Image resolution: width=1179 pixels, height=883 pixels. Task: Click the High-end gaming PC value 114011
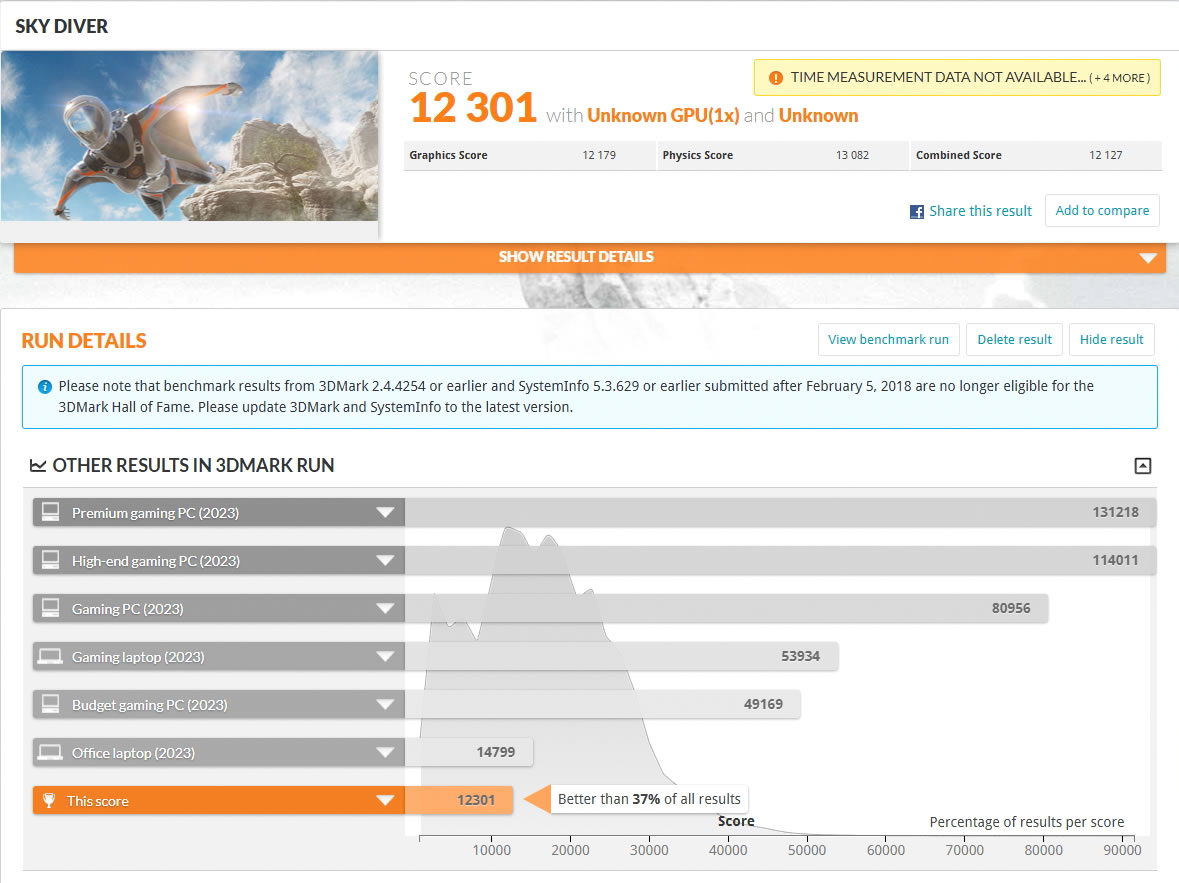pyautogui.click(x=1115, y=560)
